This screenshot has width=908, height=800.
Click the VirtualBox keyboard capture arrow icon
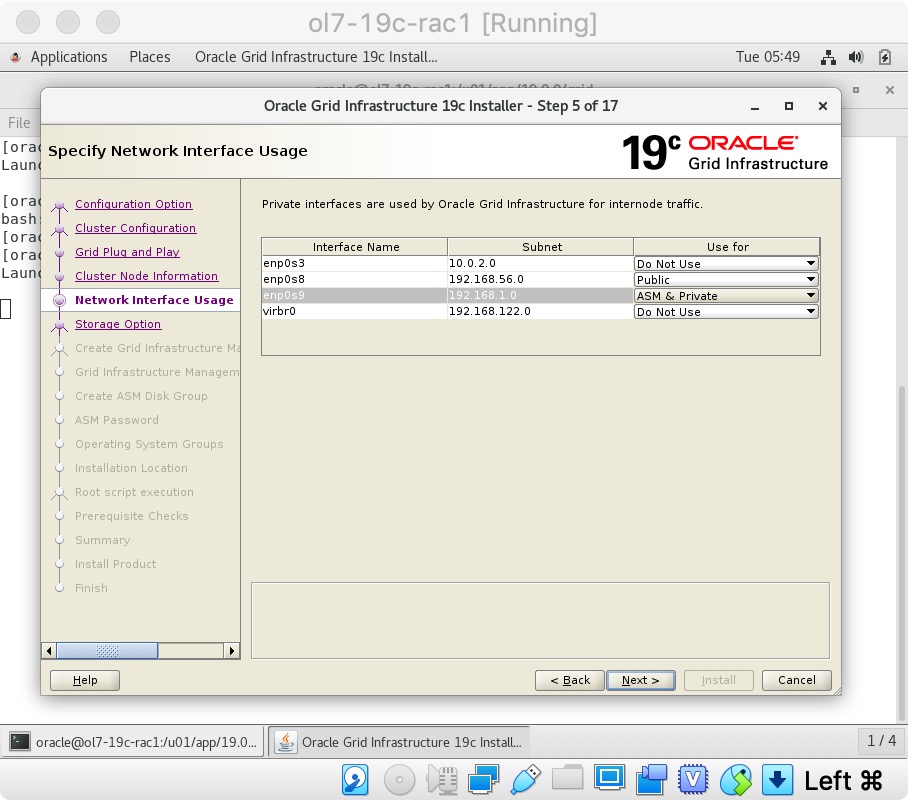coord(777,780)
